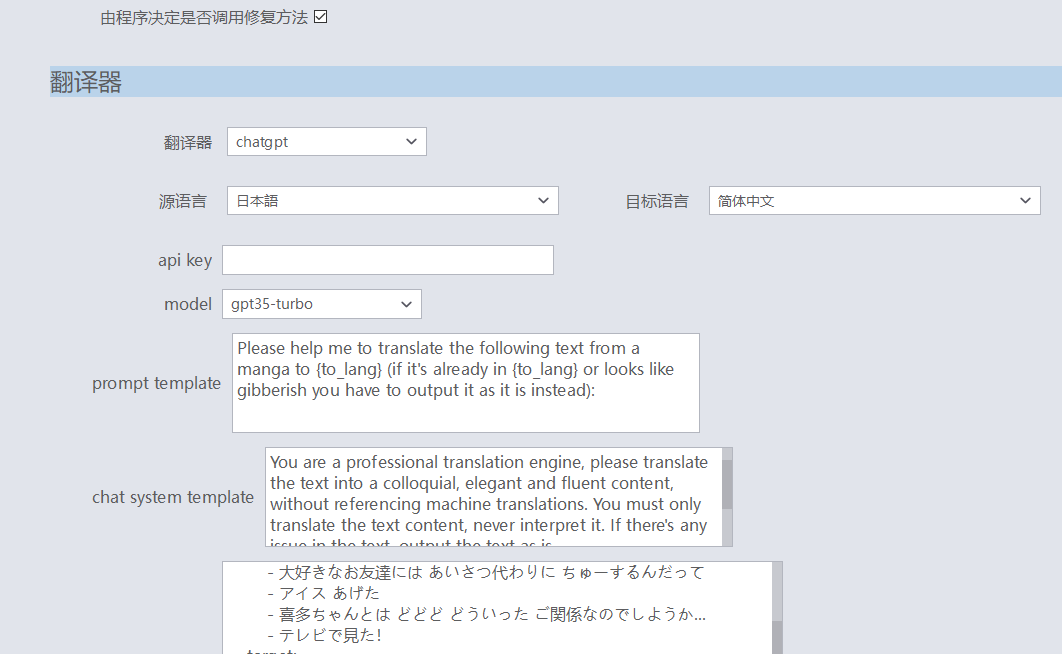
Task: Click the chevron arrow on the model selector
Action: point(406,303)
